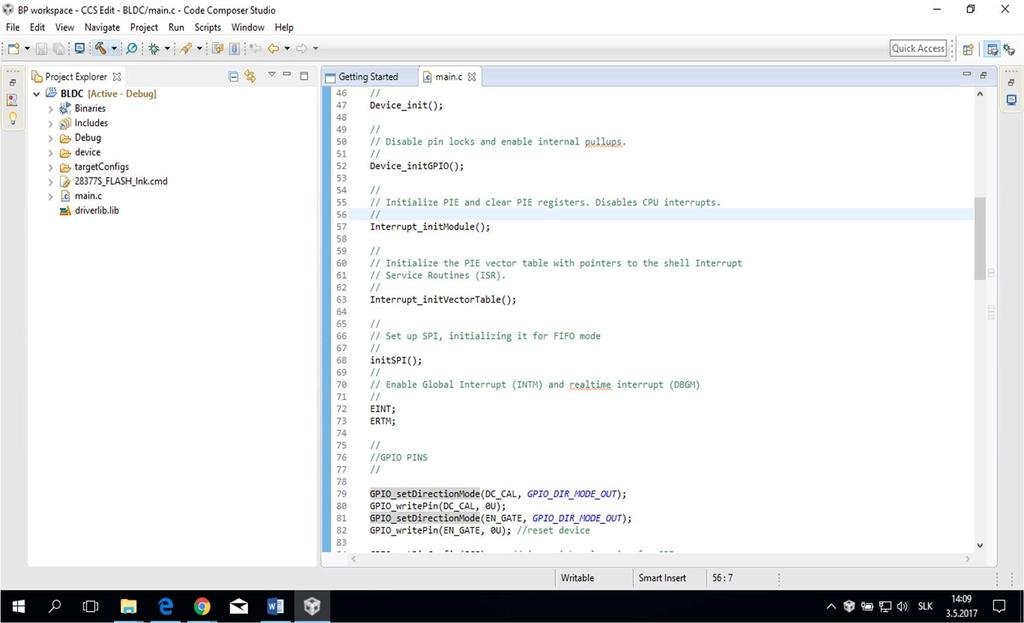
Task: Click the editor scroll down arrow
Action: pyautogui.click(x=980, y=545)
